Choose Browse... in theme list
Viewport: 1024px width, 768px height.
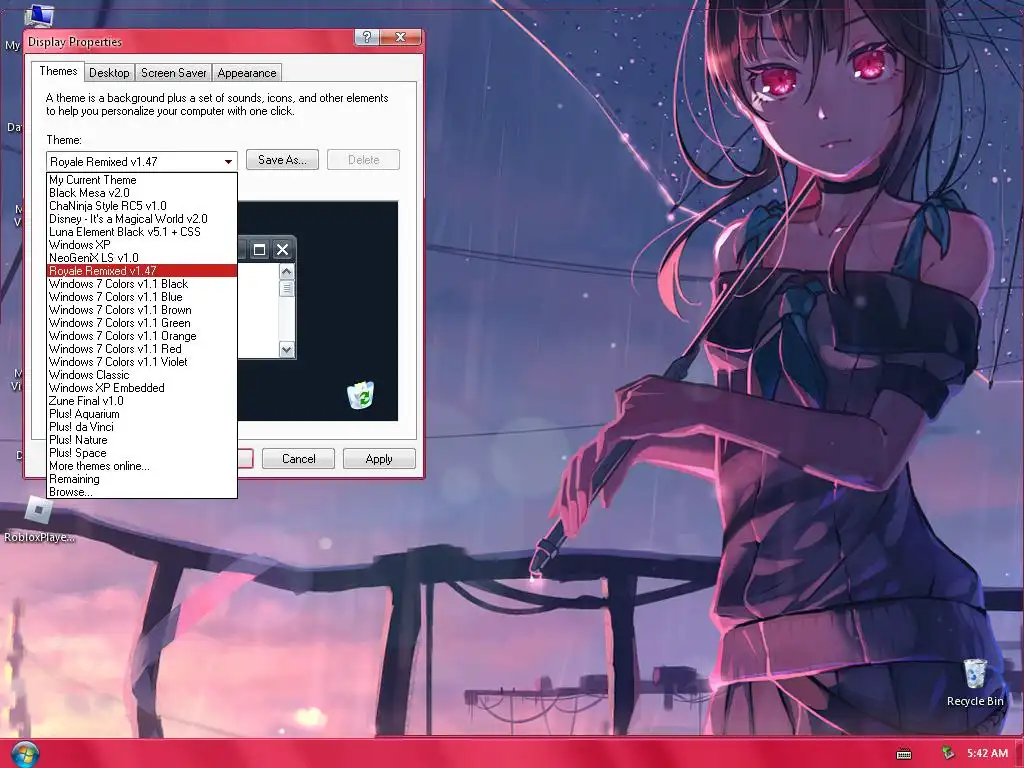(142, 492)
